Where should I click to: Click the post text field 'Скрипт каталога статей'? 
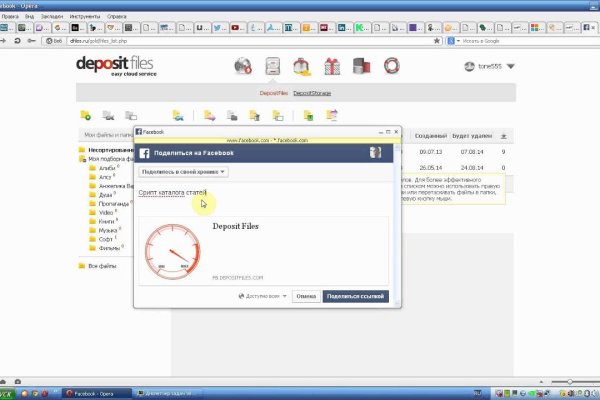click(x=172, y=191)
